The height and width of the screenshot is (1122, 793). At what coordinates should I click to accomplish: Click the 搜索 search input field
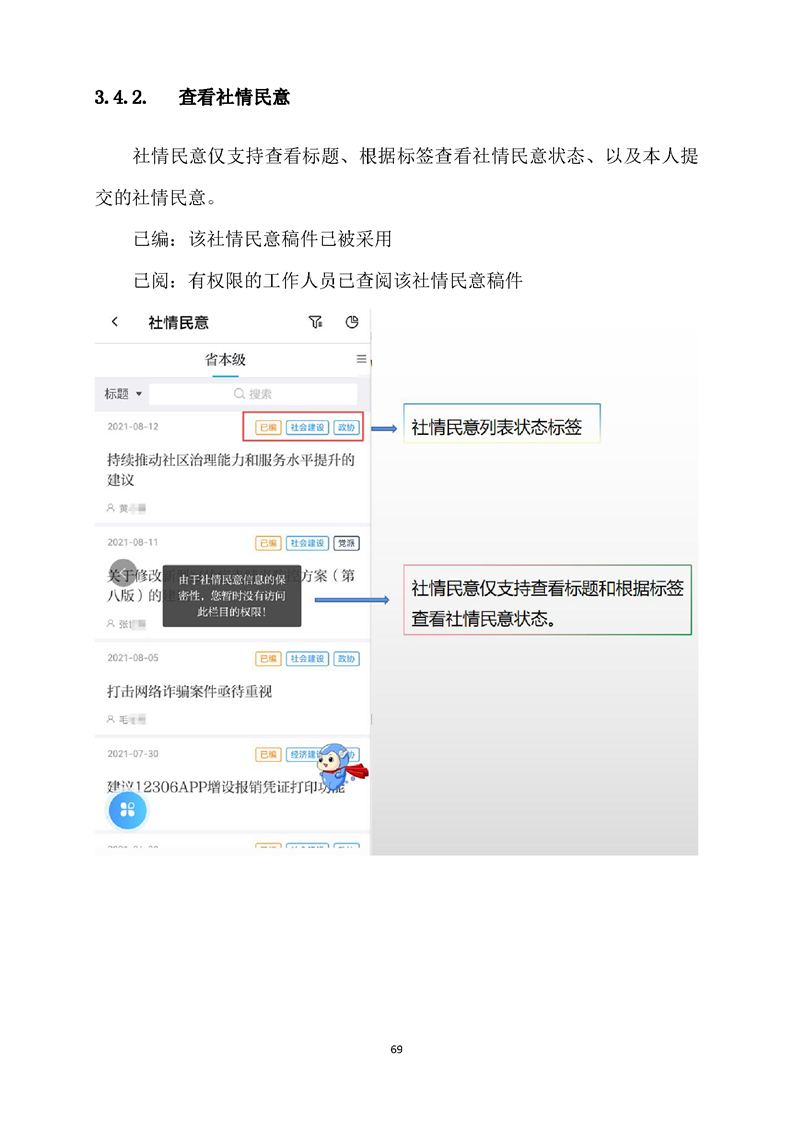point(253,394)
